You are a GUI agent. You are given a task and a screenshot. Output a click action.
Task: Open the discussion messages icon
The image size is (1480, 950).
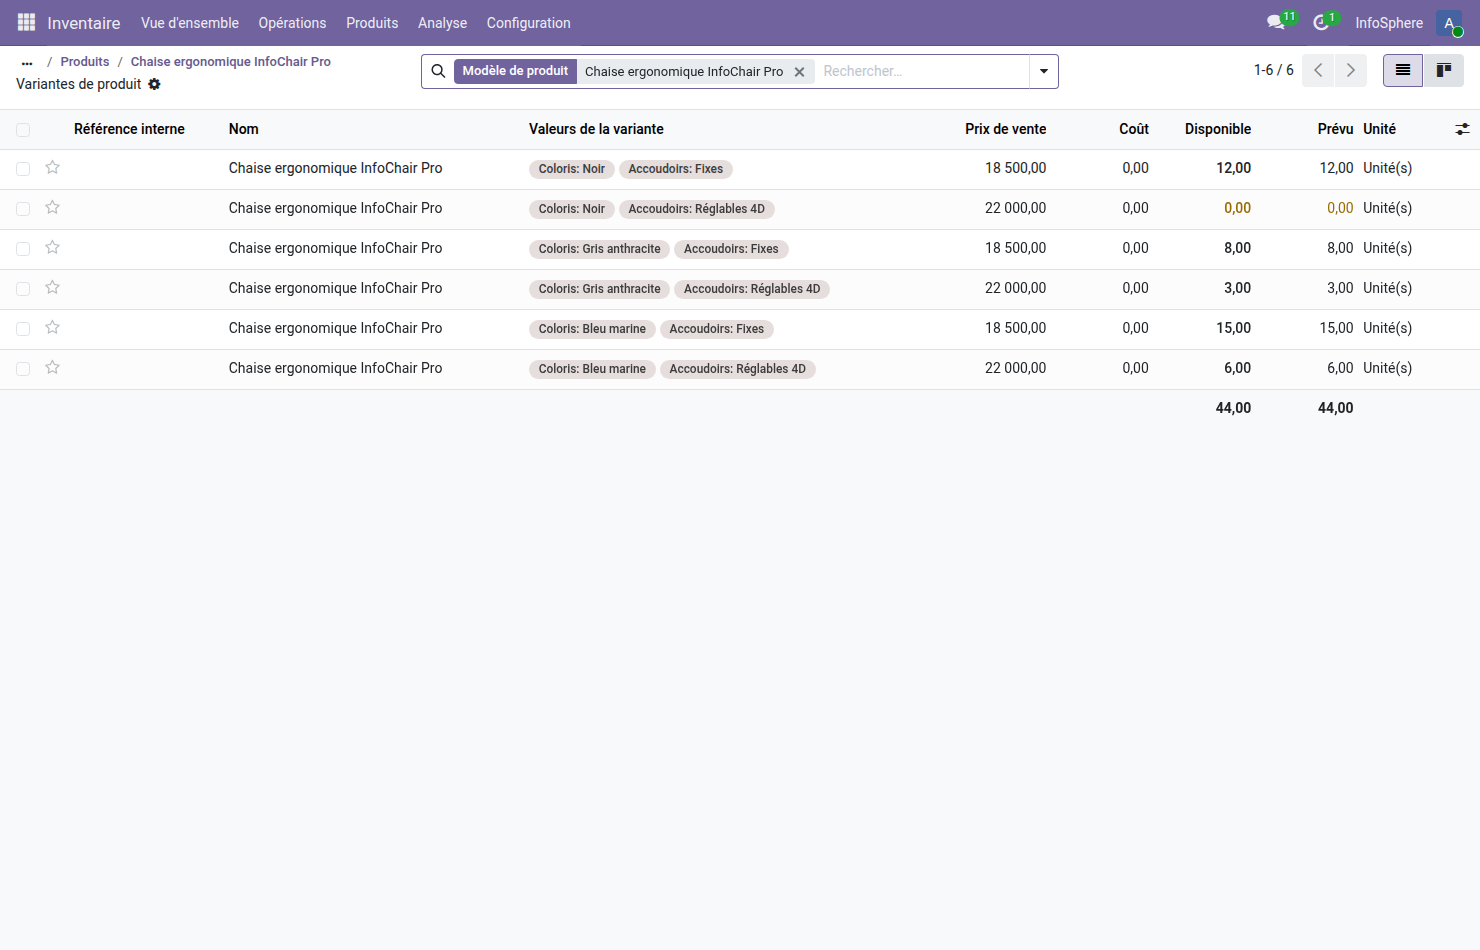[1276, 22]
